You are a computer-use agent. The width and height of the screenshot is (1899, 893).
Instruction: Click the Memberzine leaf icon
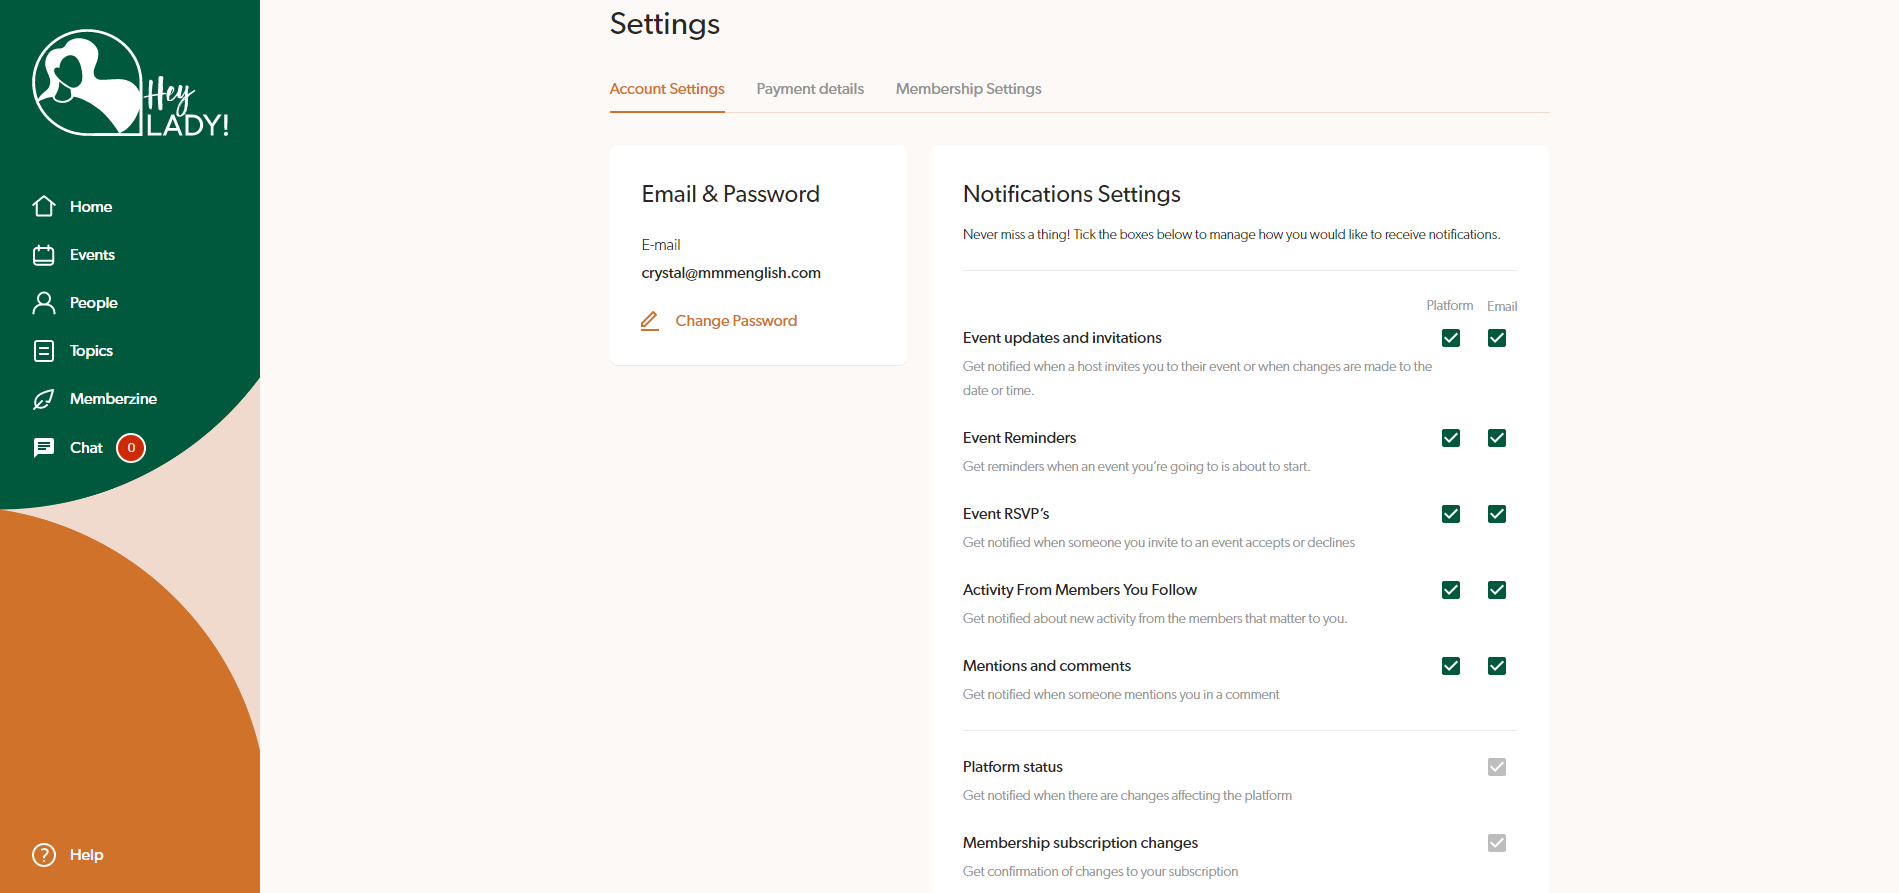click(44, 399)
